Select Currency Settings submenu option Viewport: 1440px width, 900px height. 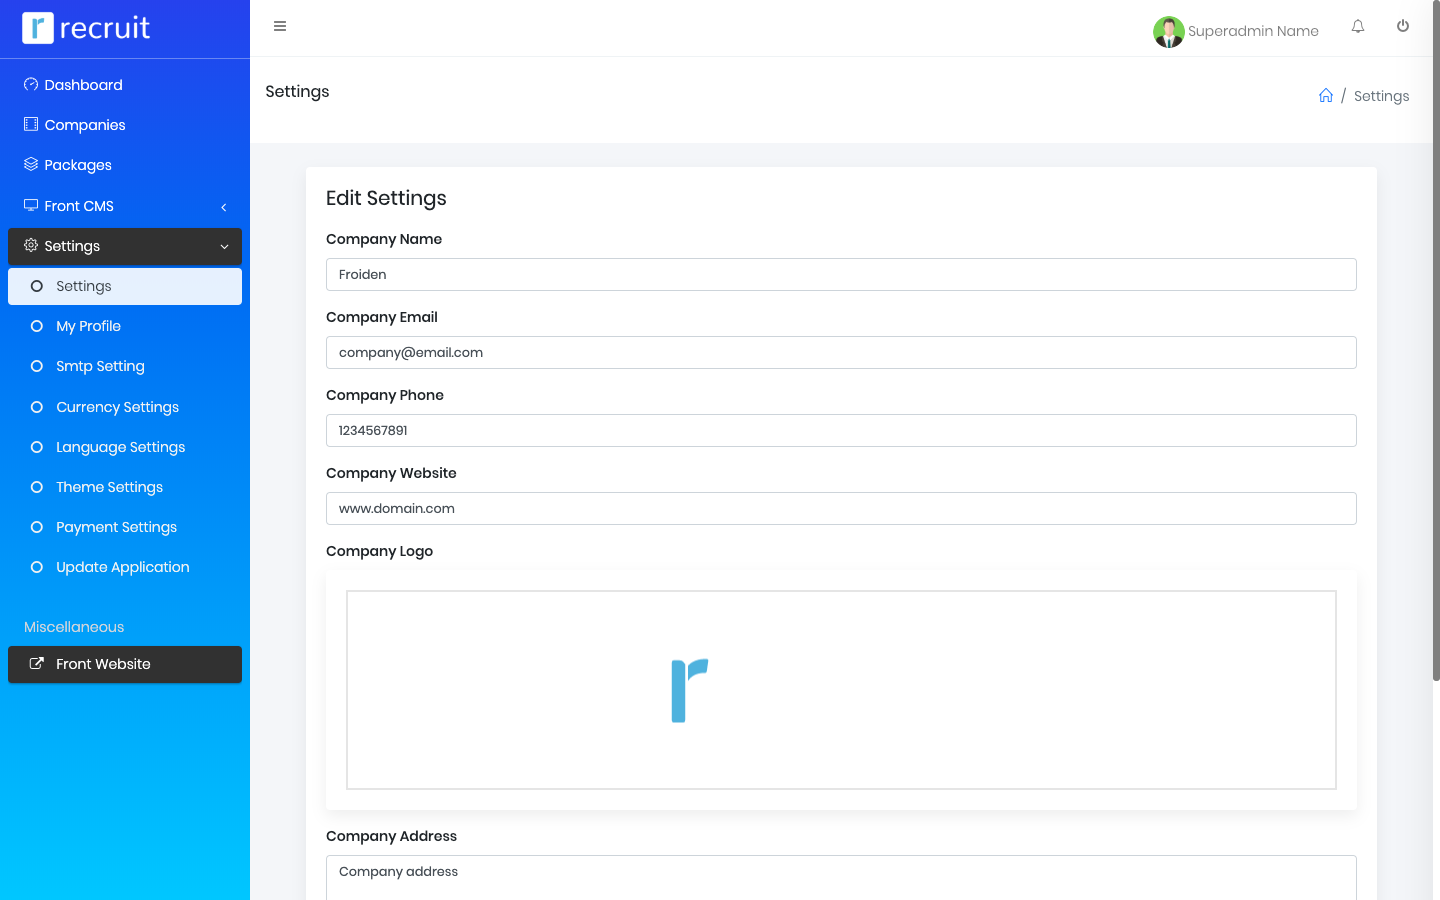(117, 407)
